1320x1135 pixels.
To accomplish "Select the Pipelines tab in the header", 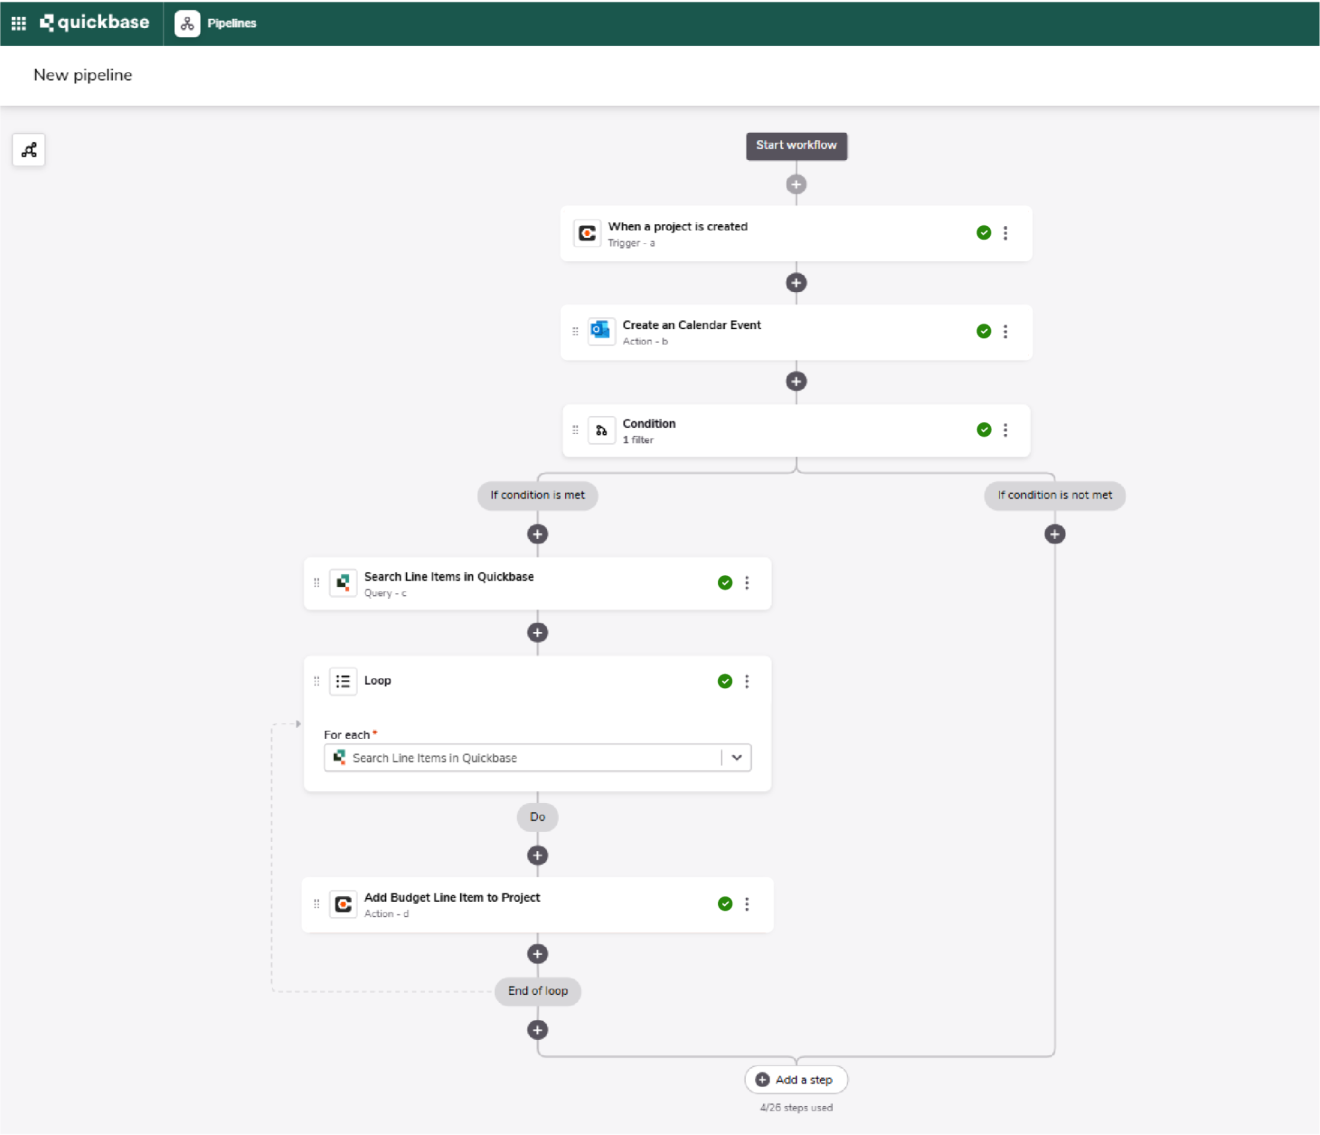I will point(232,22).
